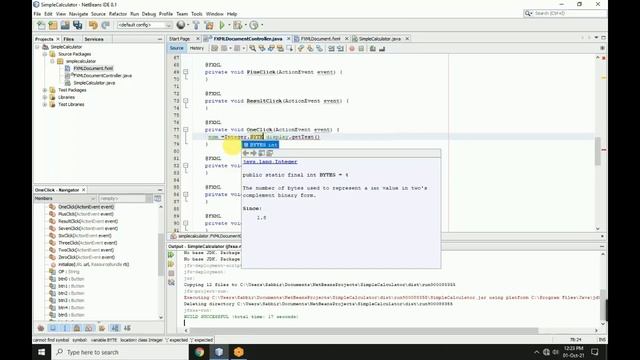Click the Comment icon in editor toolbar

pyautogui.click(x=373, y=49)
